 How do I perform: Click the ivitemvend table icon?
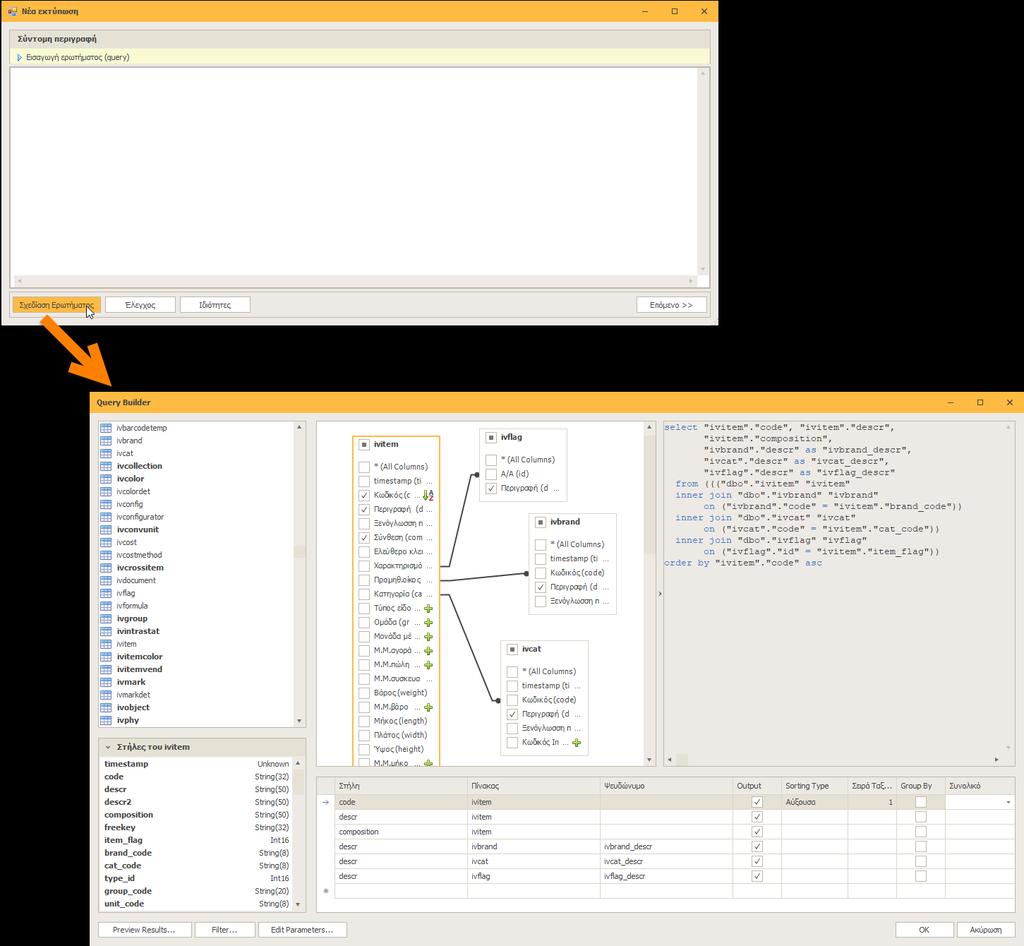(x=106, y=669)
